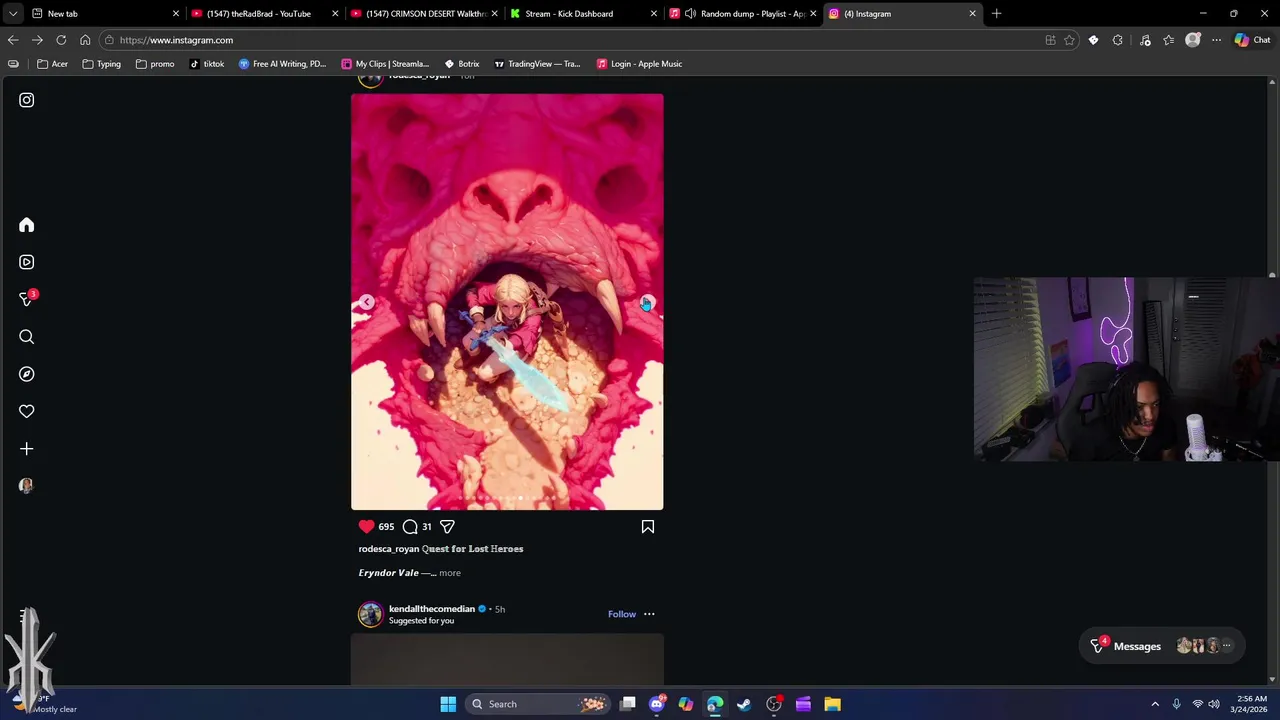Click the taskbar Search box
The image size is (1280, 720).
point(538,704)
